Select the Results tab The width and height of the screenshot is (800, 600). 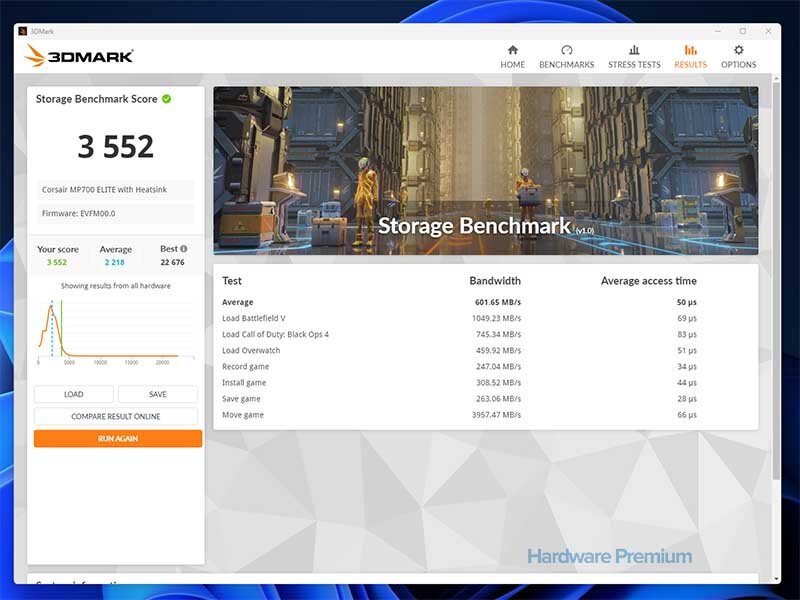click(690, 57)
